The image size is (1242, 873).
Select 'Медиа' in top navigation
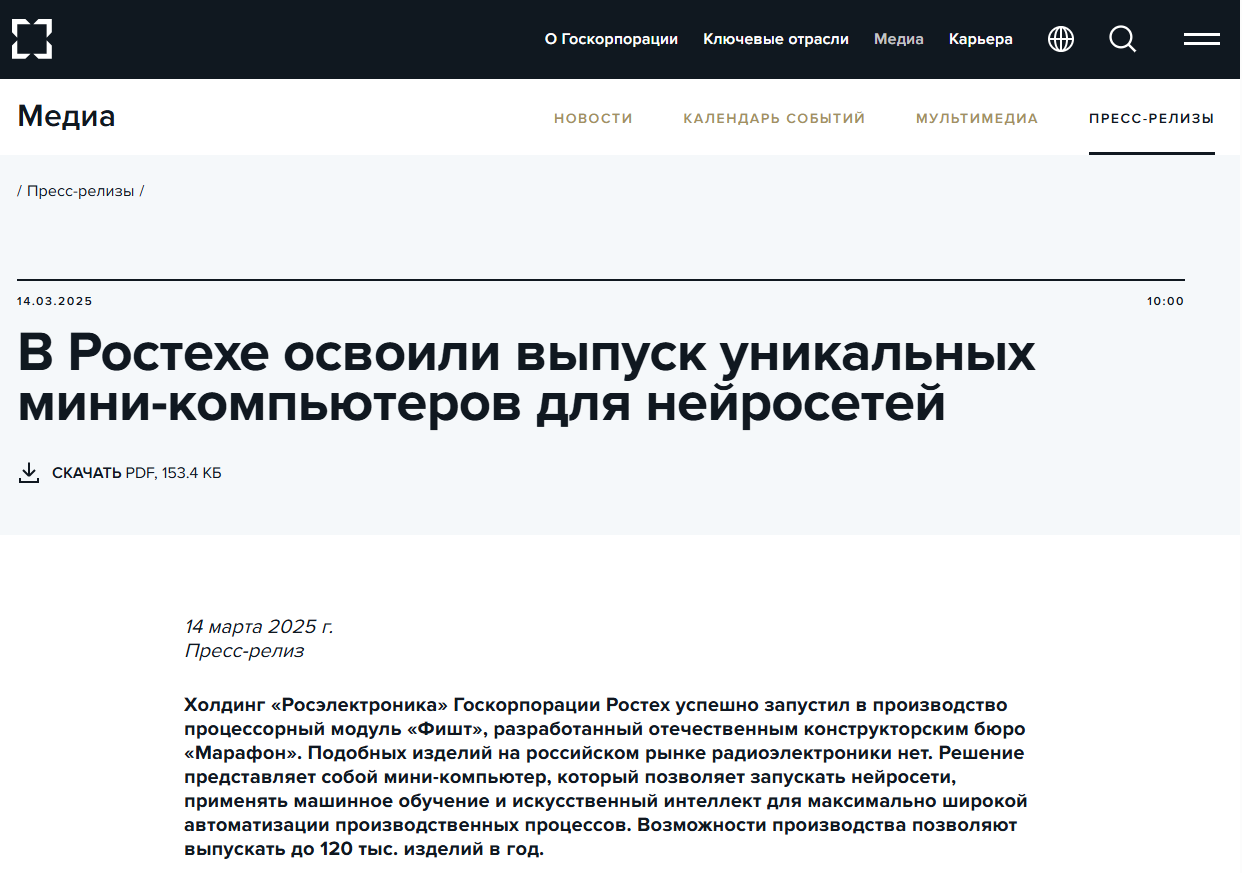pyautogui.click(x=899, y=39)
